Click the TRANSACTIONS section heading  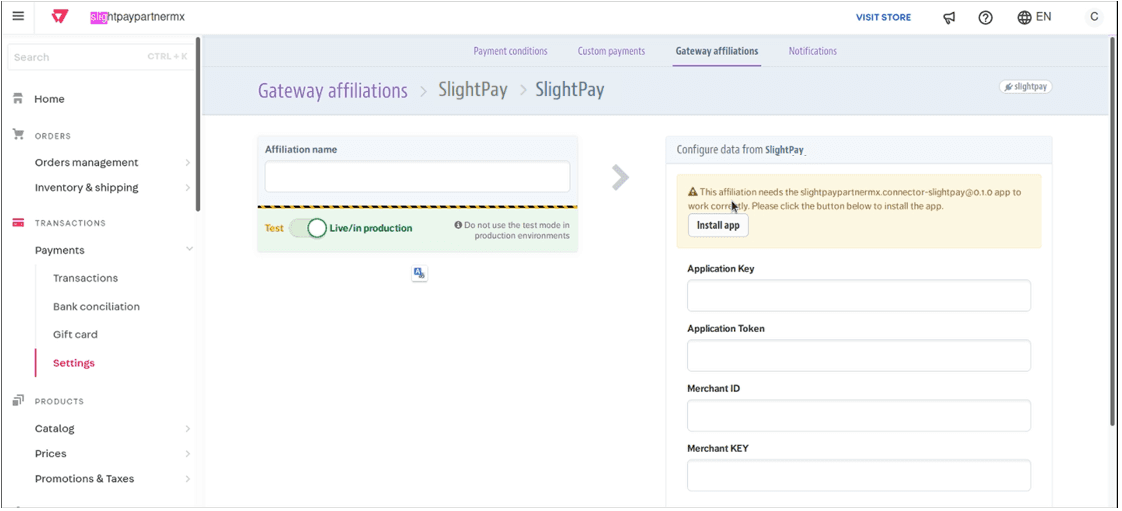click(70, 223)
